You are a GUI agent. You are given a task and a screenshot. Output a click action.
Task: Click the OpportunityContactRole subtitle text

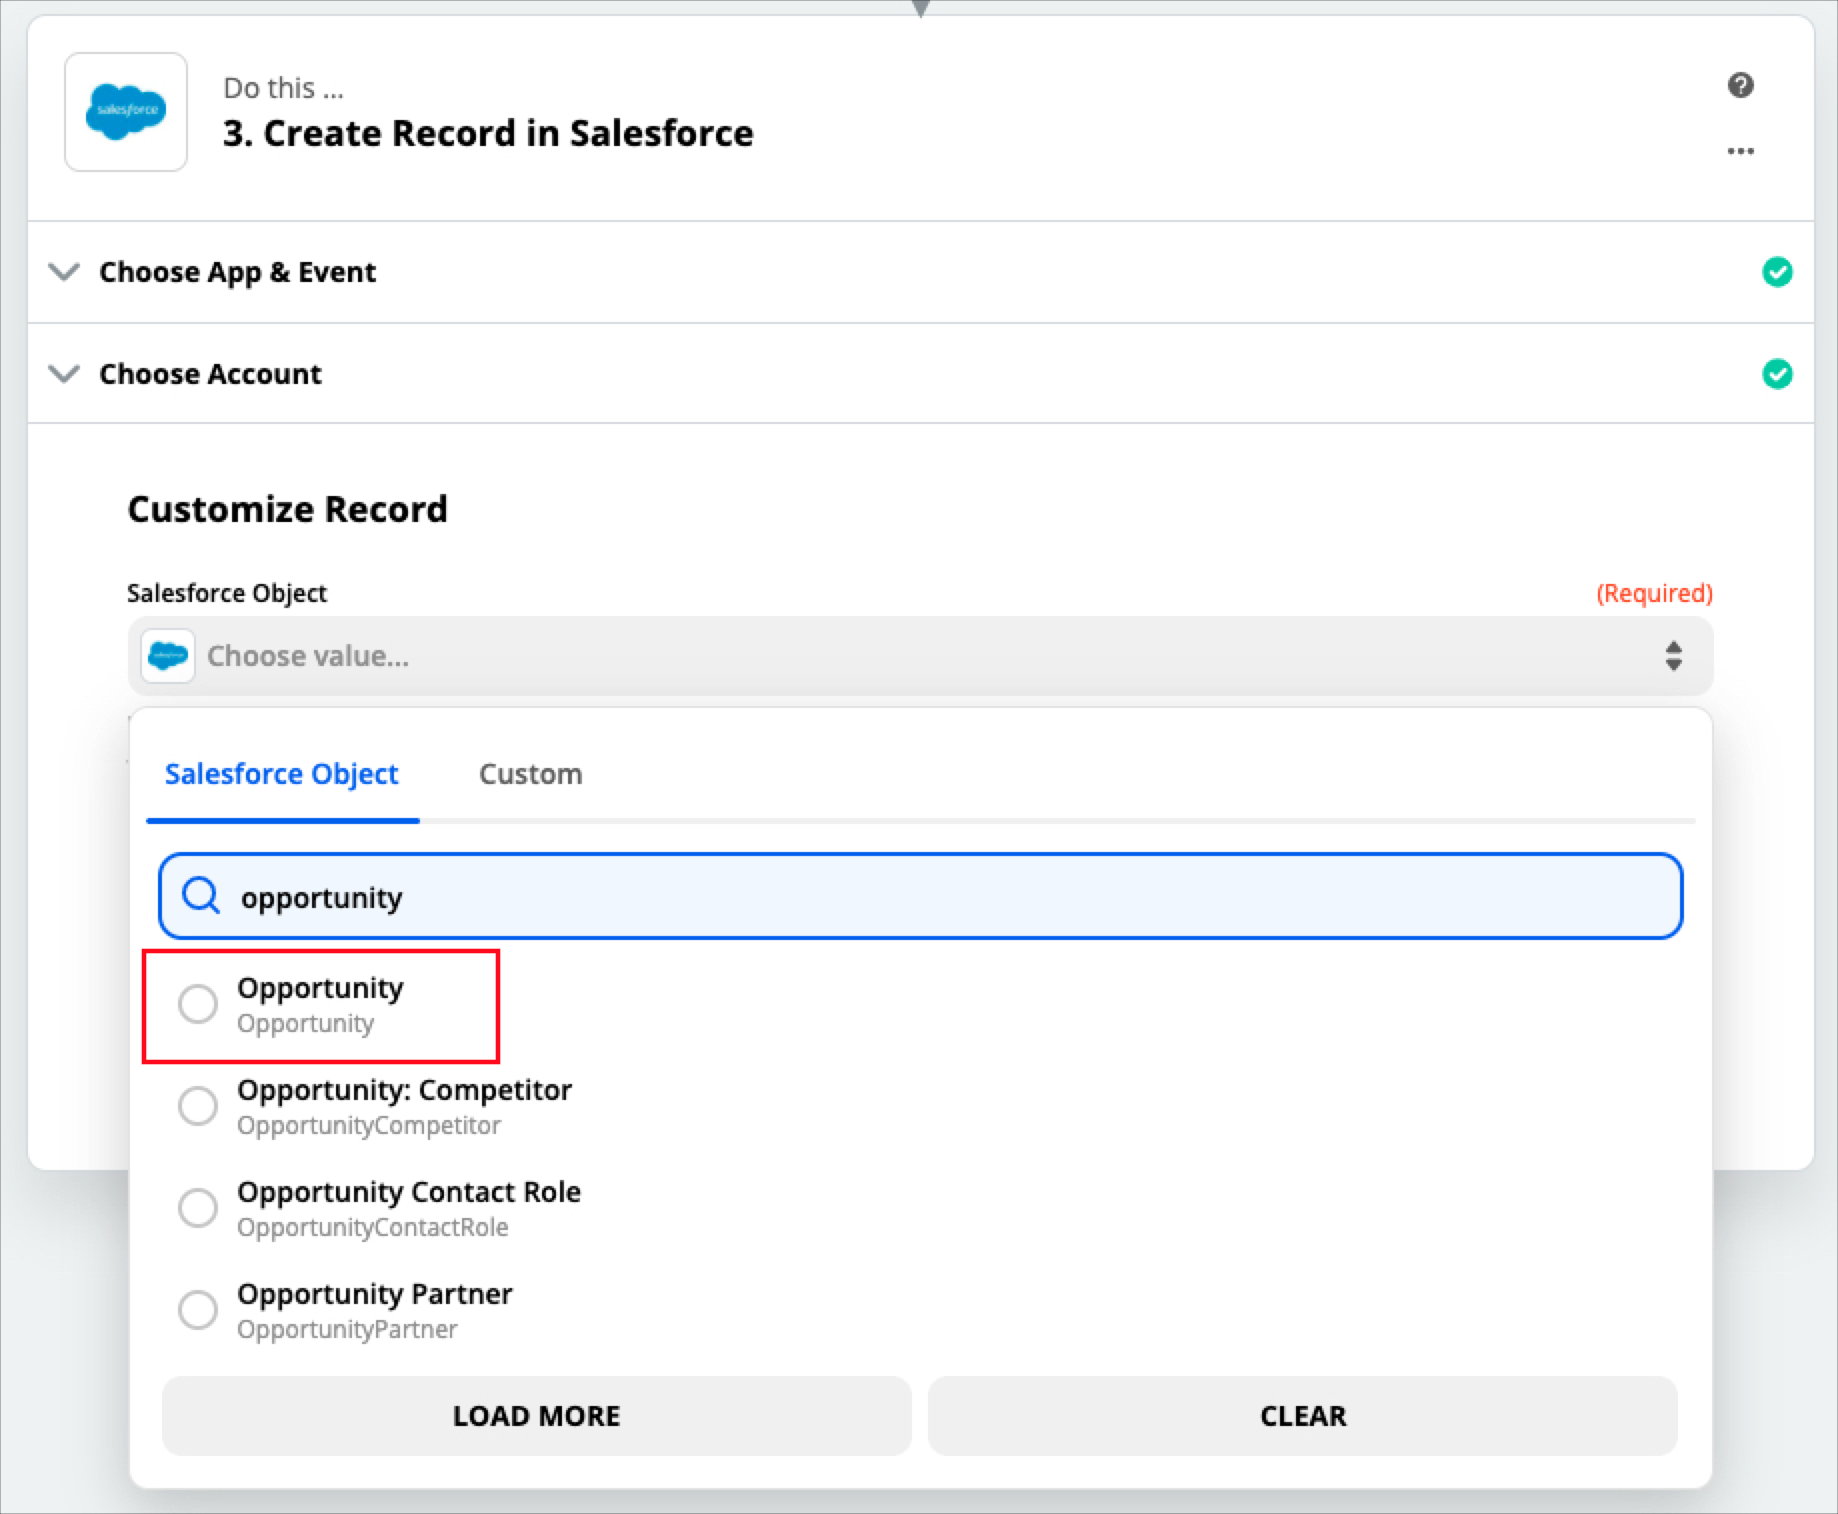pos(373,1228)
